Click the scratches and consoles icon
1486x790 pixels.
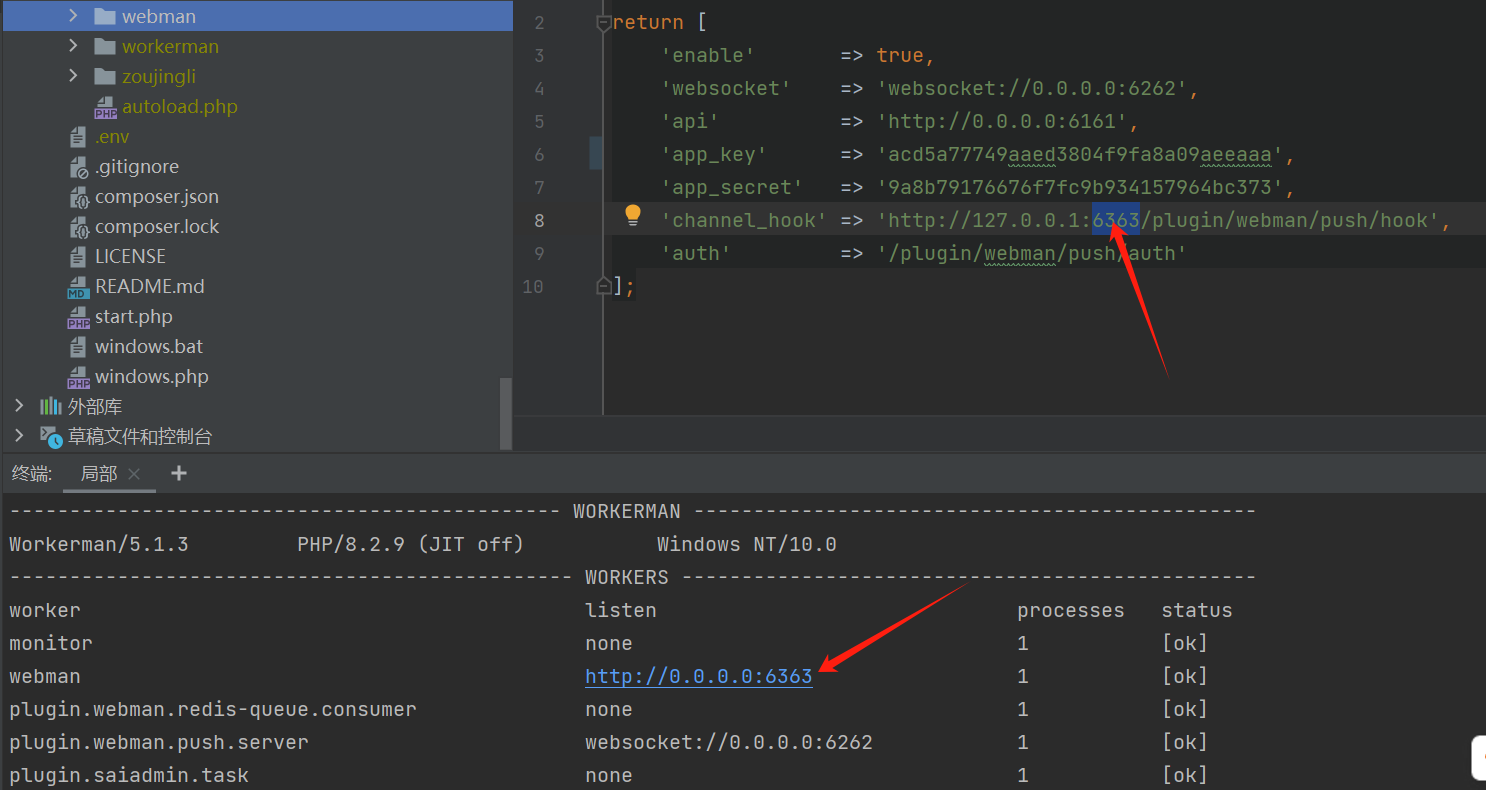[x=51, y=436]
